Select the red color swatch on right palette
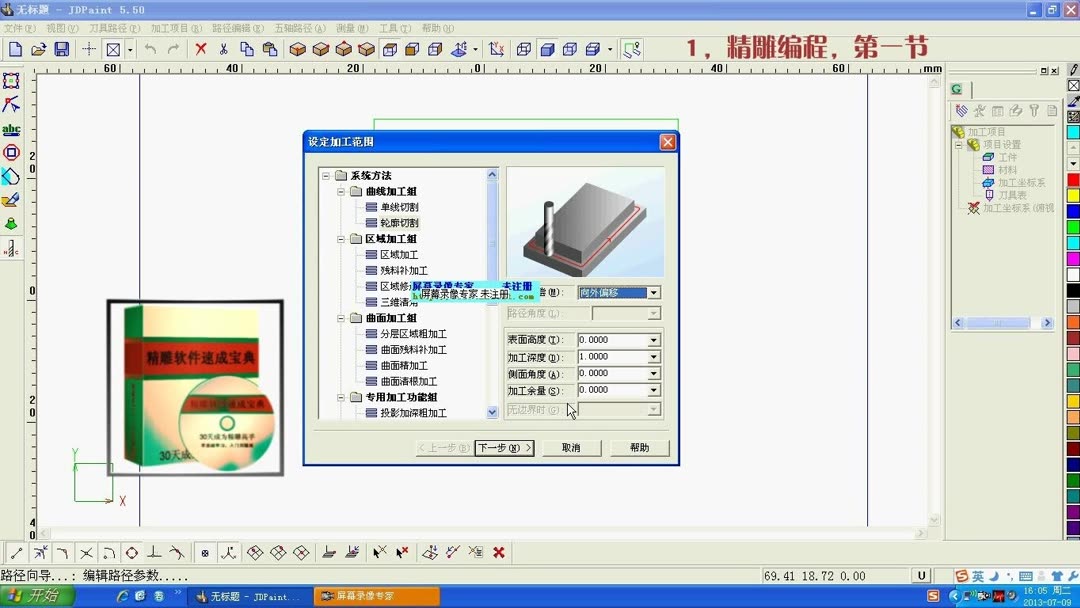 (1072, 180)
